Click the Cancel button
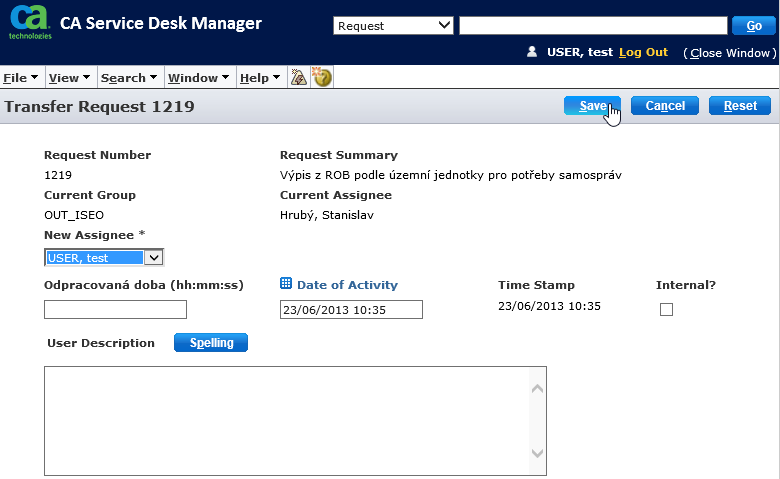Image resolution: width=780 pixels, height=479 pixels. (665, 105)
